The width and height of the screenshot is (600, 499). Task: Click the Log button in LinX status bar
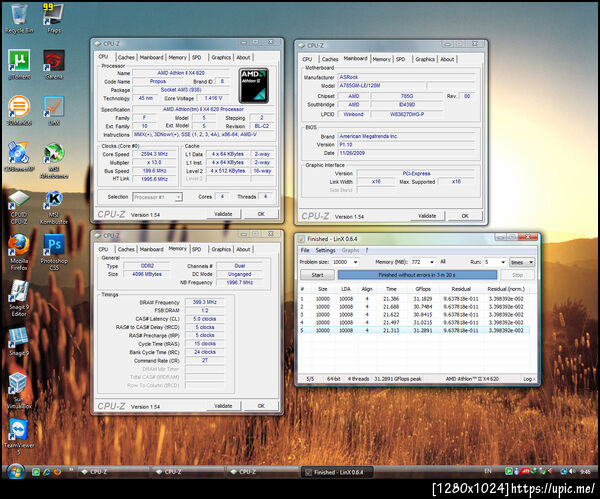click(x=528, y=379)
